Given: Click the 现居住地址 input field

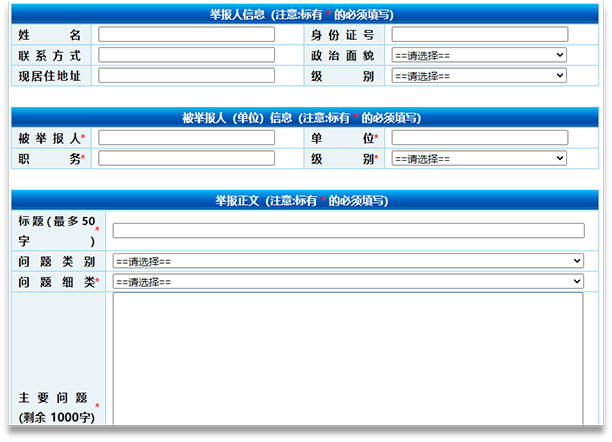Looking at the screenshot, I should tap(186, 75).
